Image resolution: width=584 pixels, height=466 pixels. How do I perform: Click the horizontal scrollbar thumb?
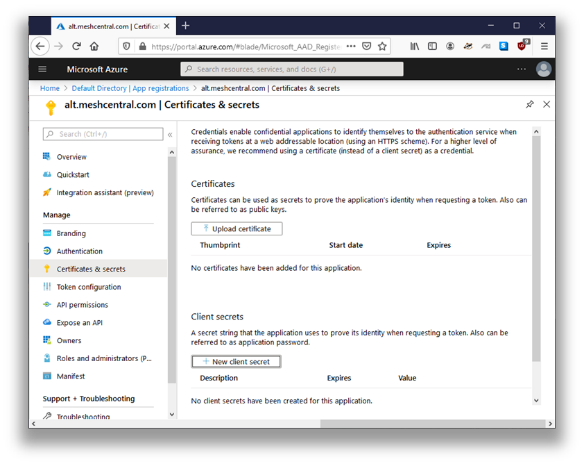click(x=433, y=424)
